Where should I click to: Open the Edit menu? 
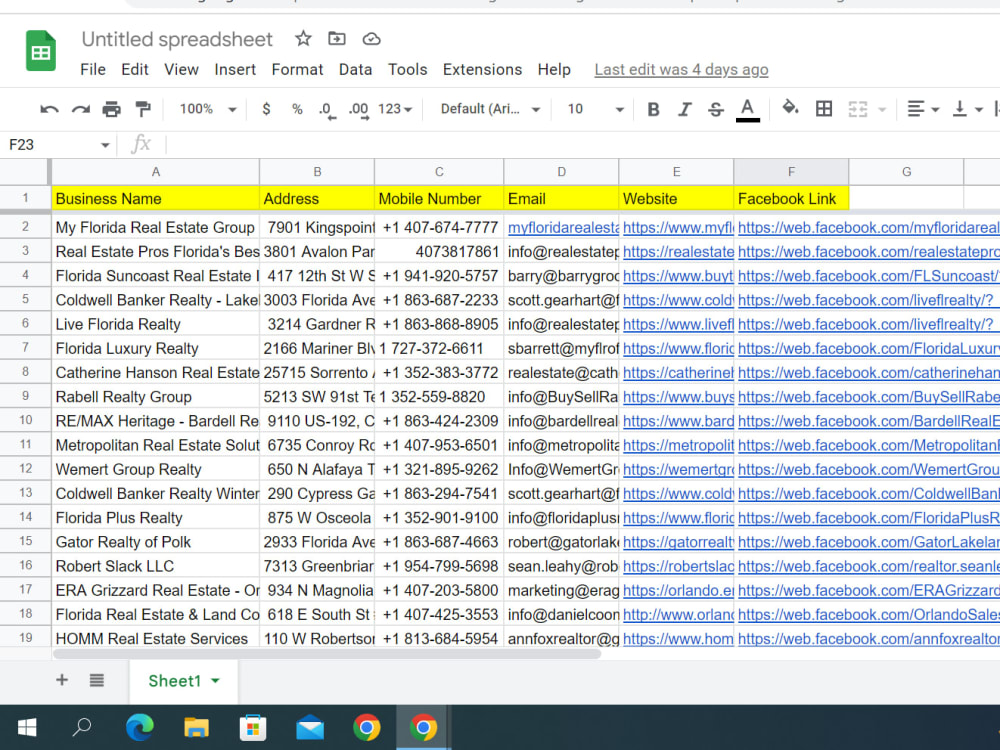pos(135,70)
